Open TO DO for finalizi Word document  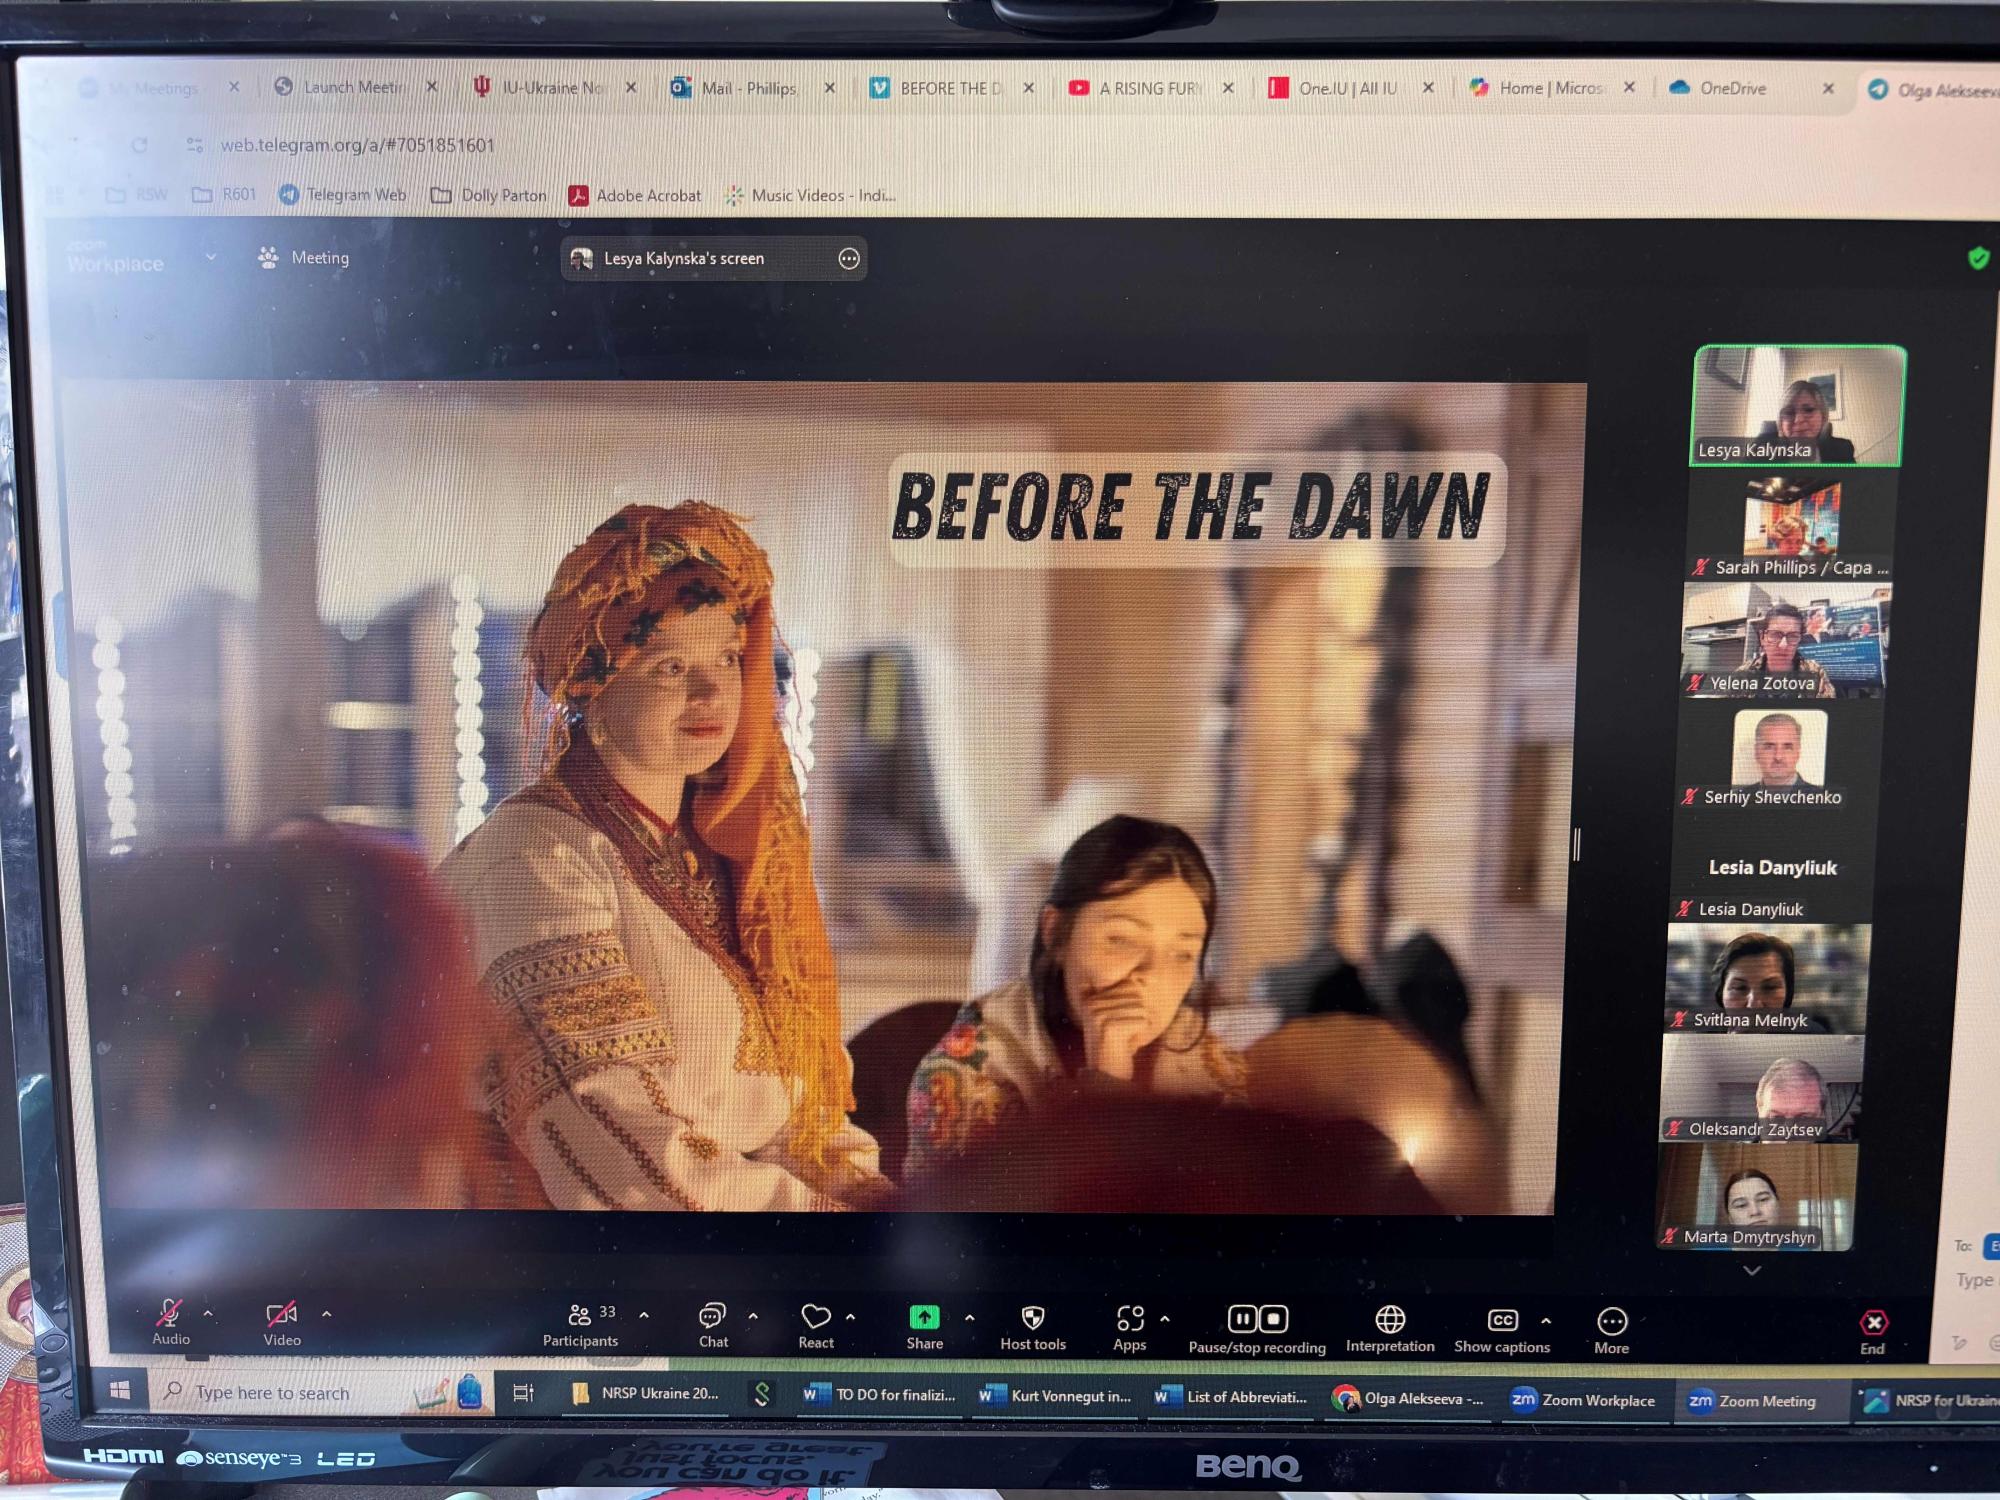pos(880,1395)
